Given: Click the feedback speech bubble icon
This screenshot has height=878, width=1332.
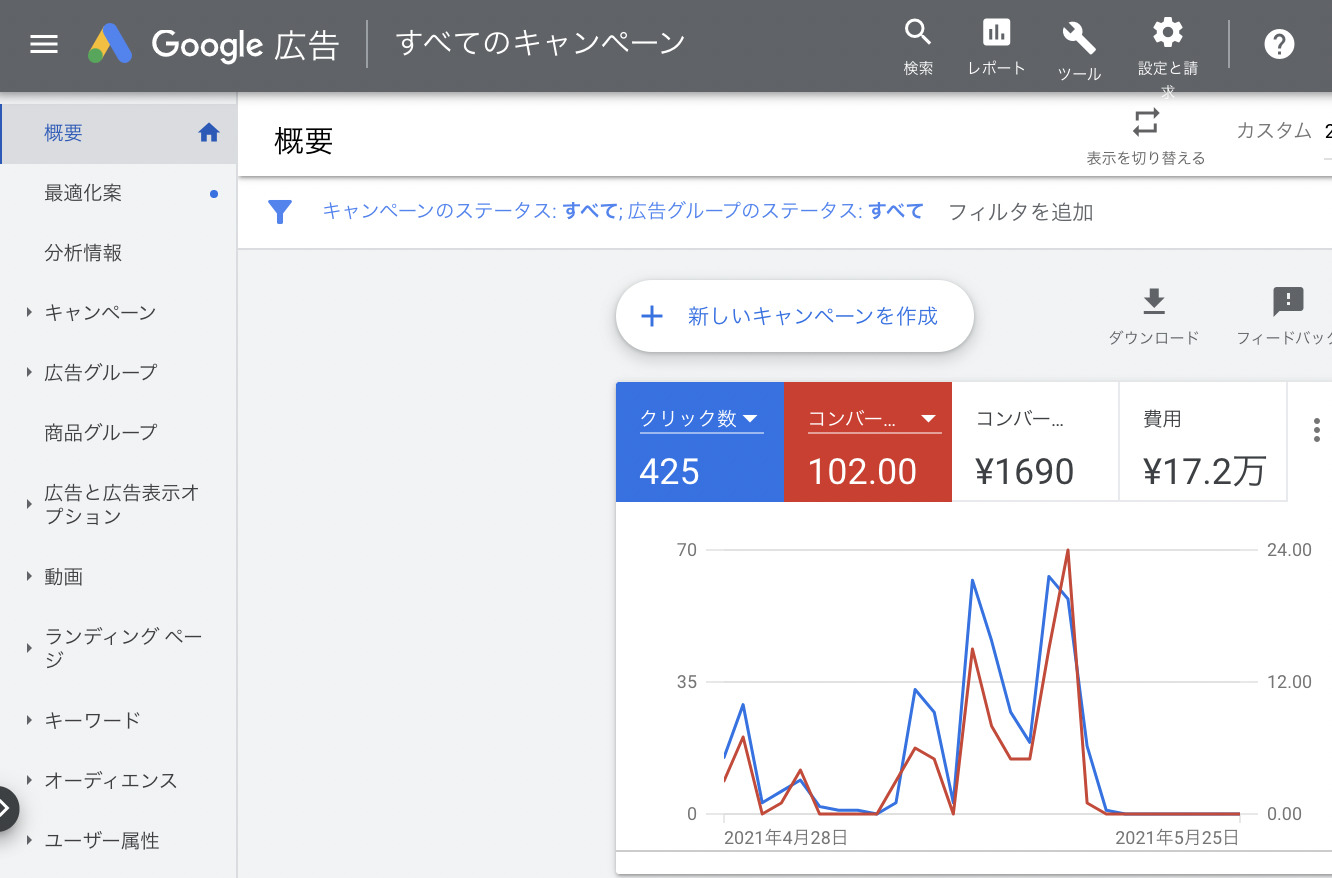Looking at the screenshot, I should click(1288, 301).
